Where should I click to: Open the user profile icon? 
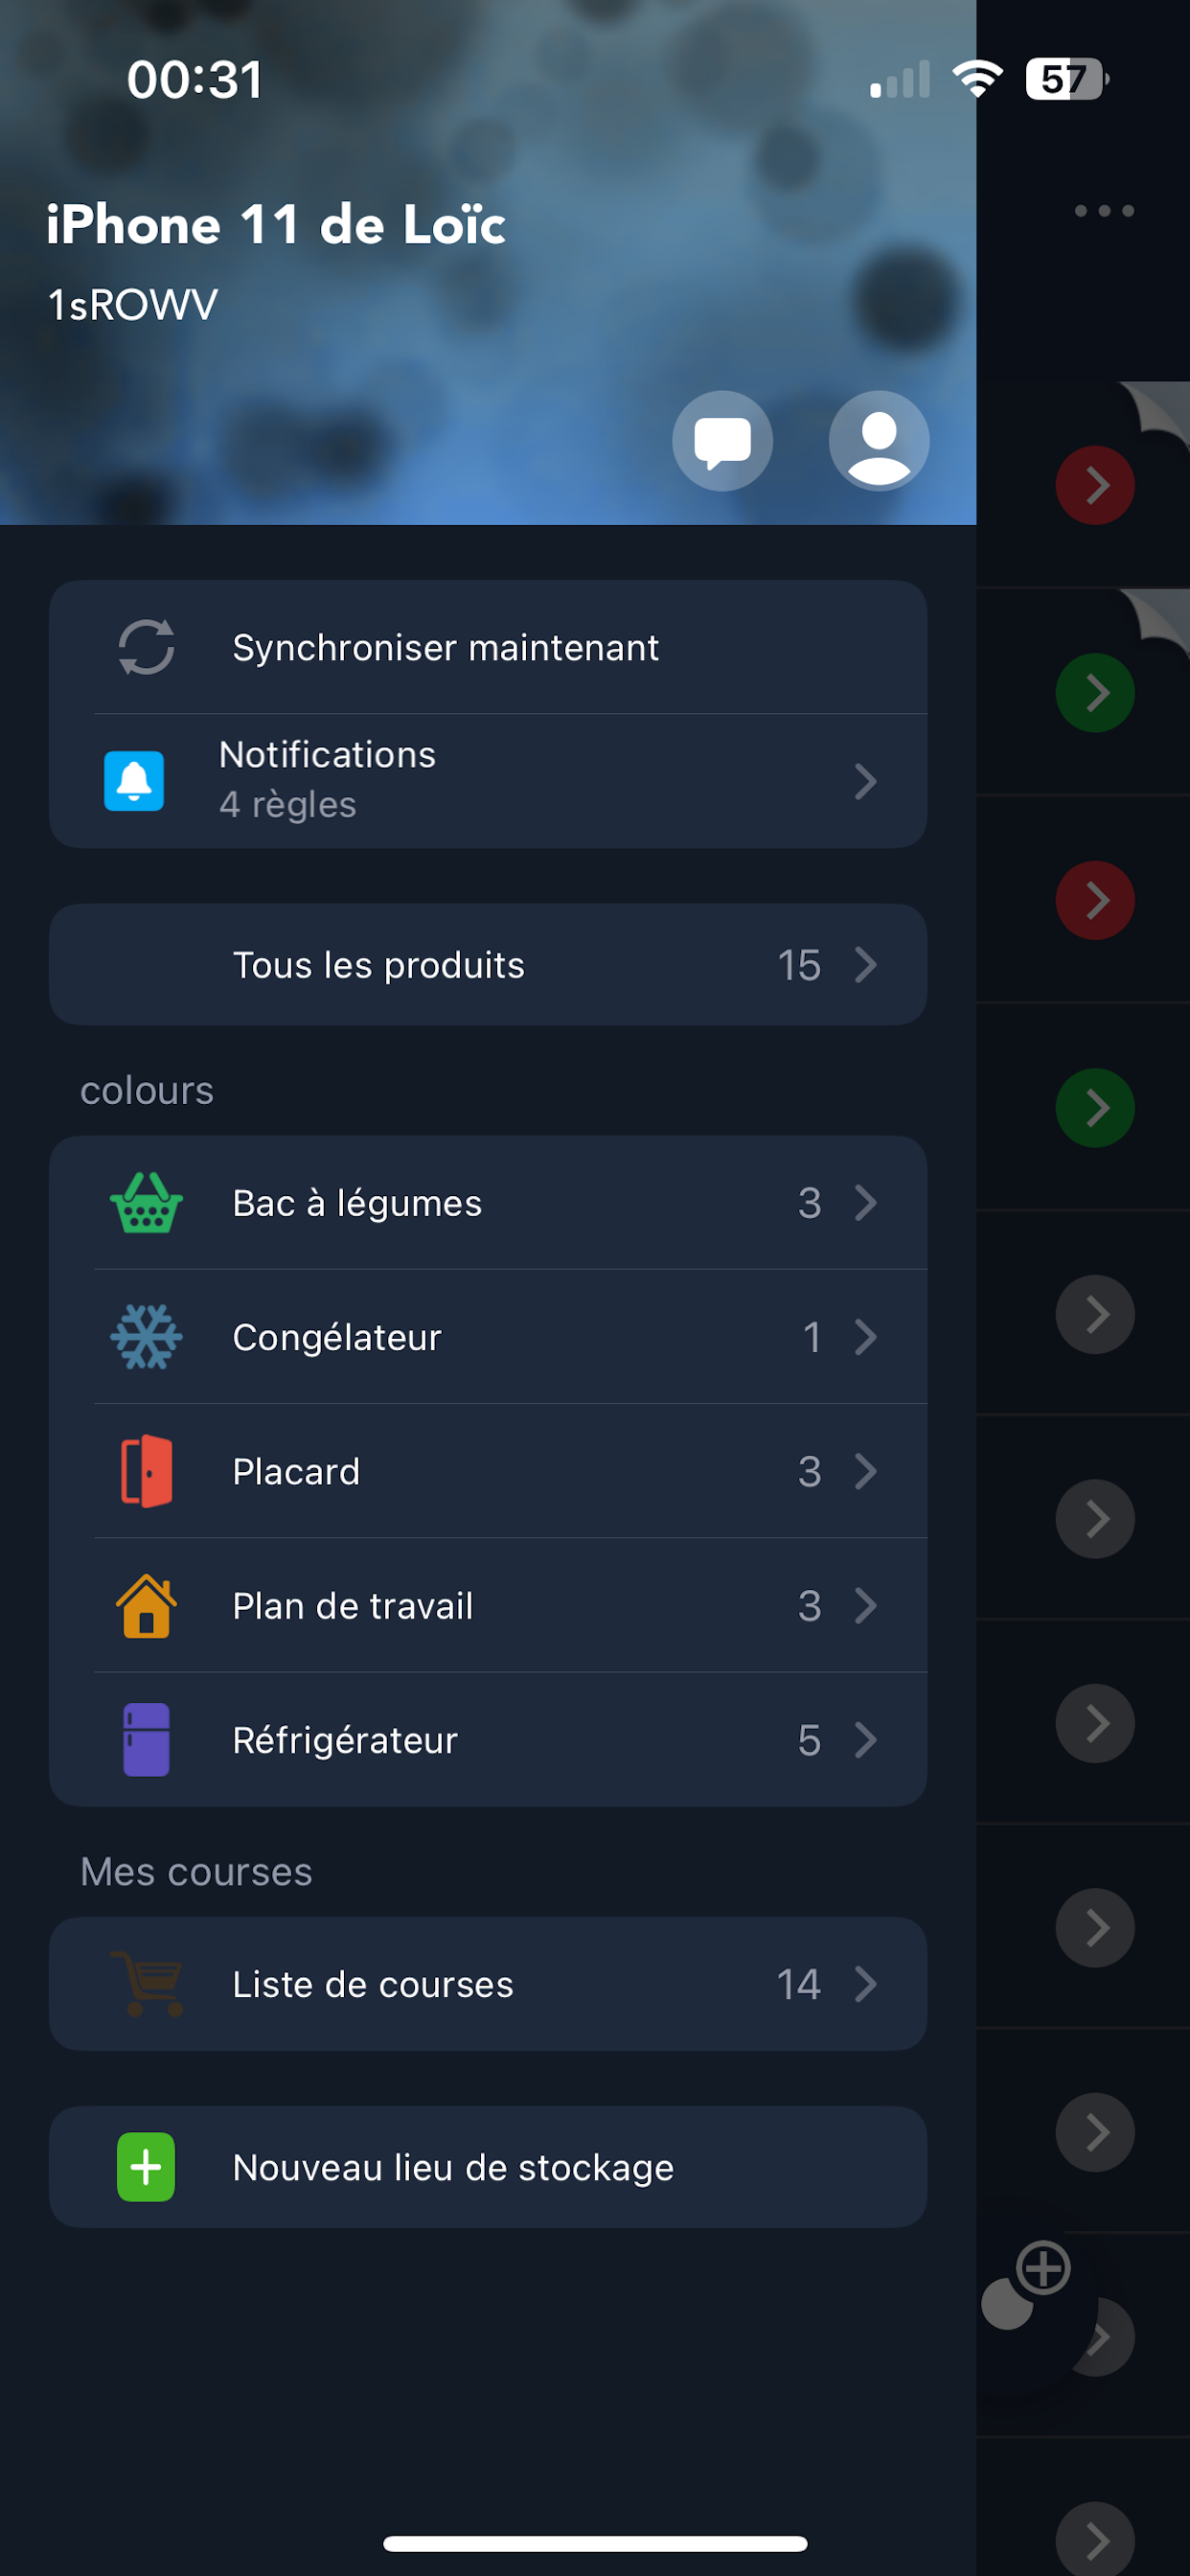878,441
